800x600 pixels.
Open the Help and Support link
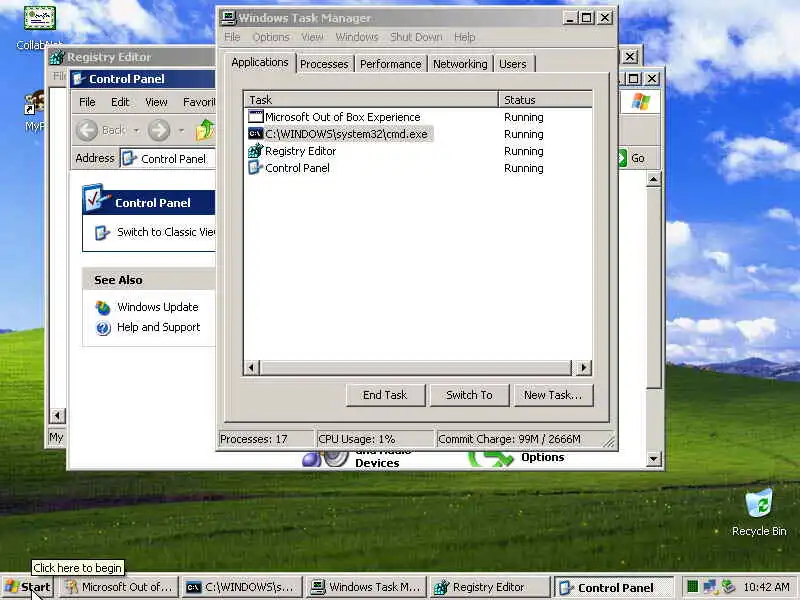pyautogui.click(x=159, y=328)
